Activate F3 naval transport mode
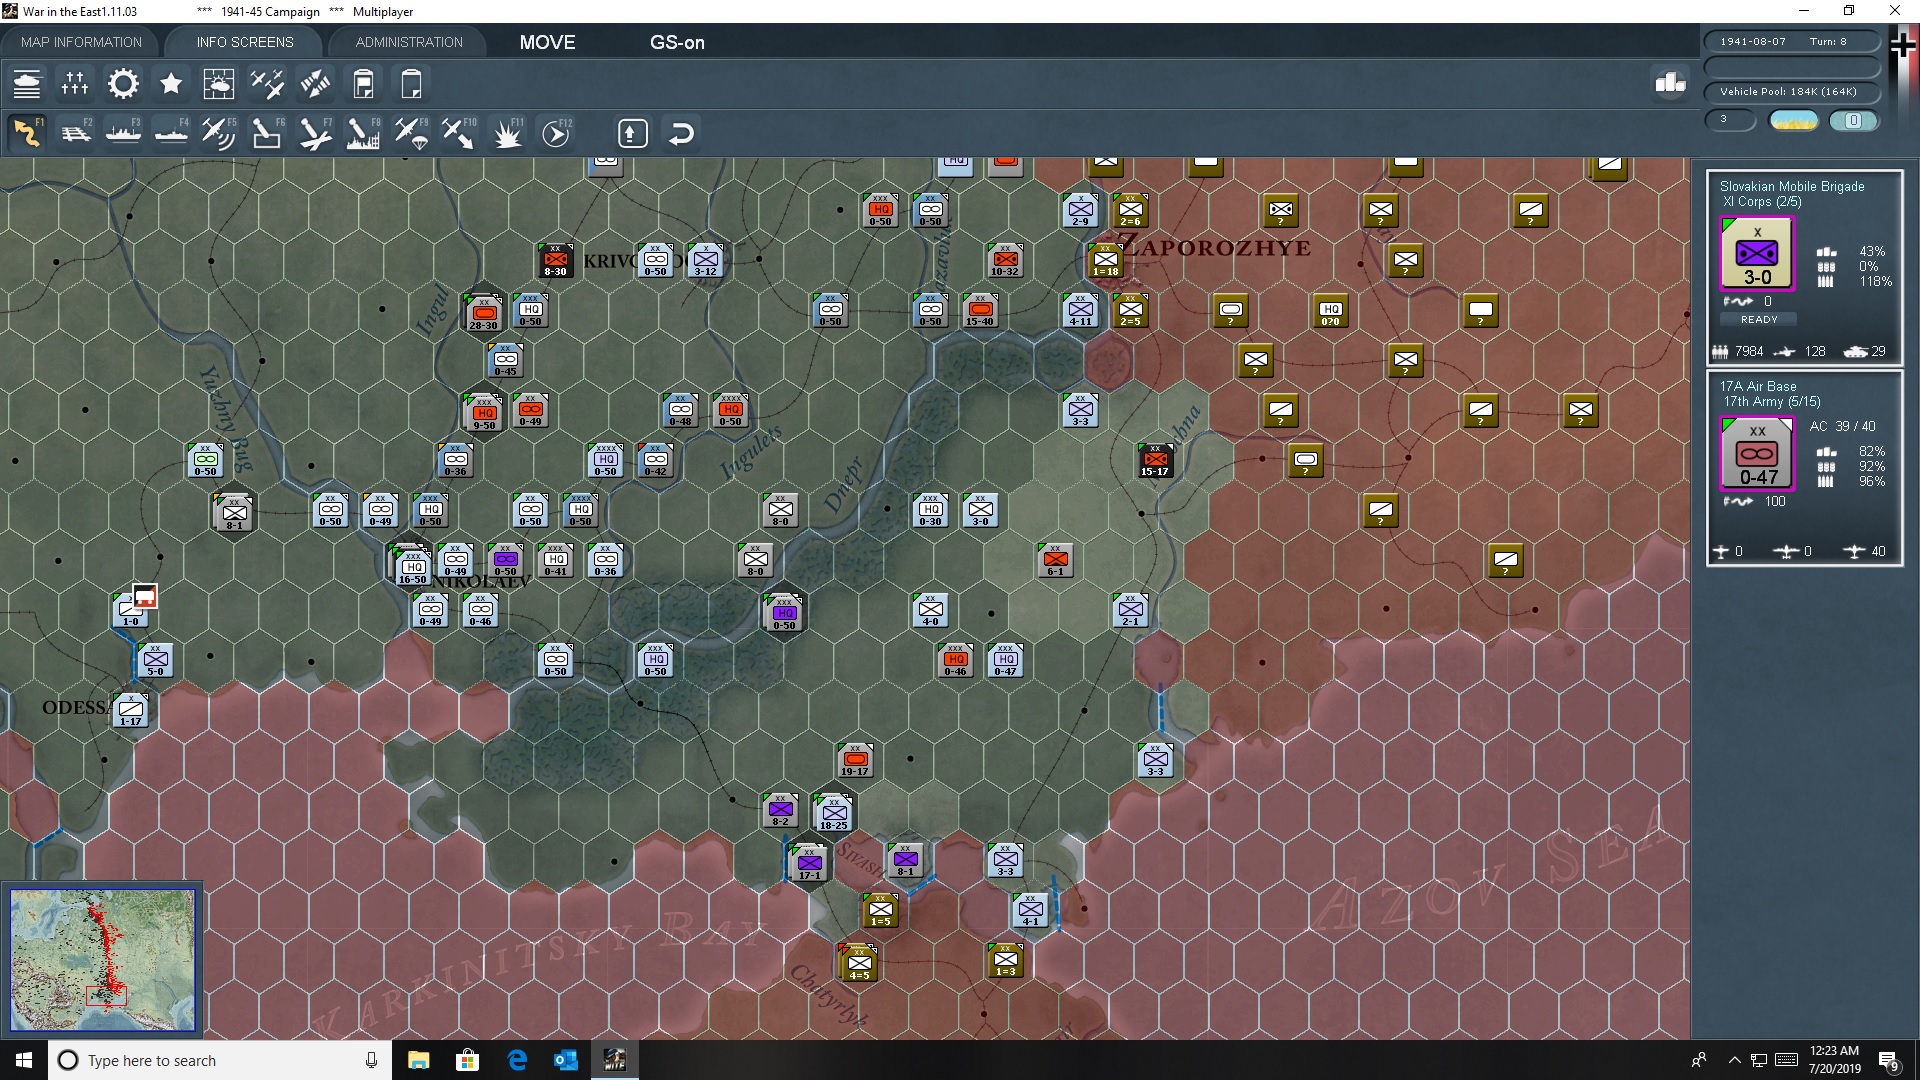1920x1080 pixels. pyautogui.click(x=124, y=132)
